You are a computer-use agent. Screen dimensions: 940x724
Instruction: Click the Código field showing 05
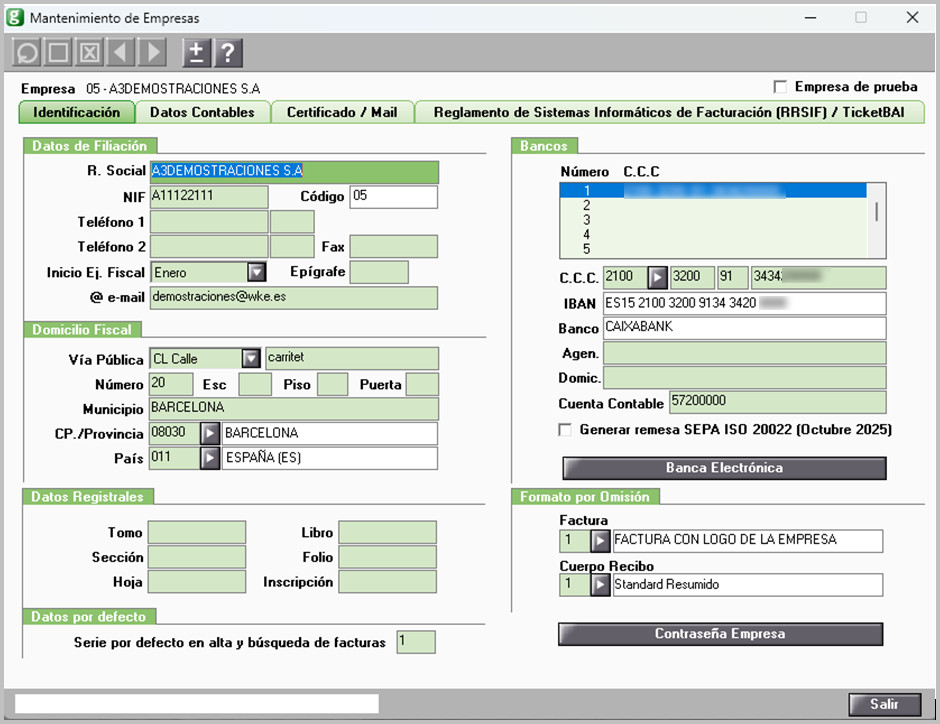pos(394,197)
